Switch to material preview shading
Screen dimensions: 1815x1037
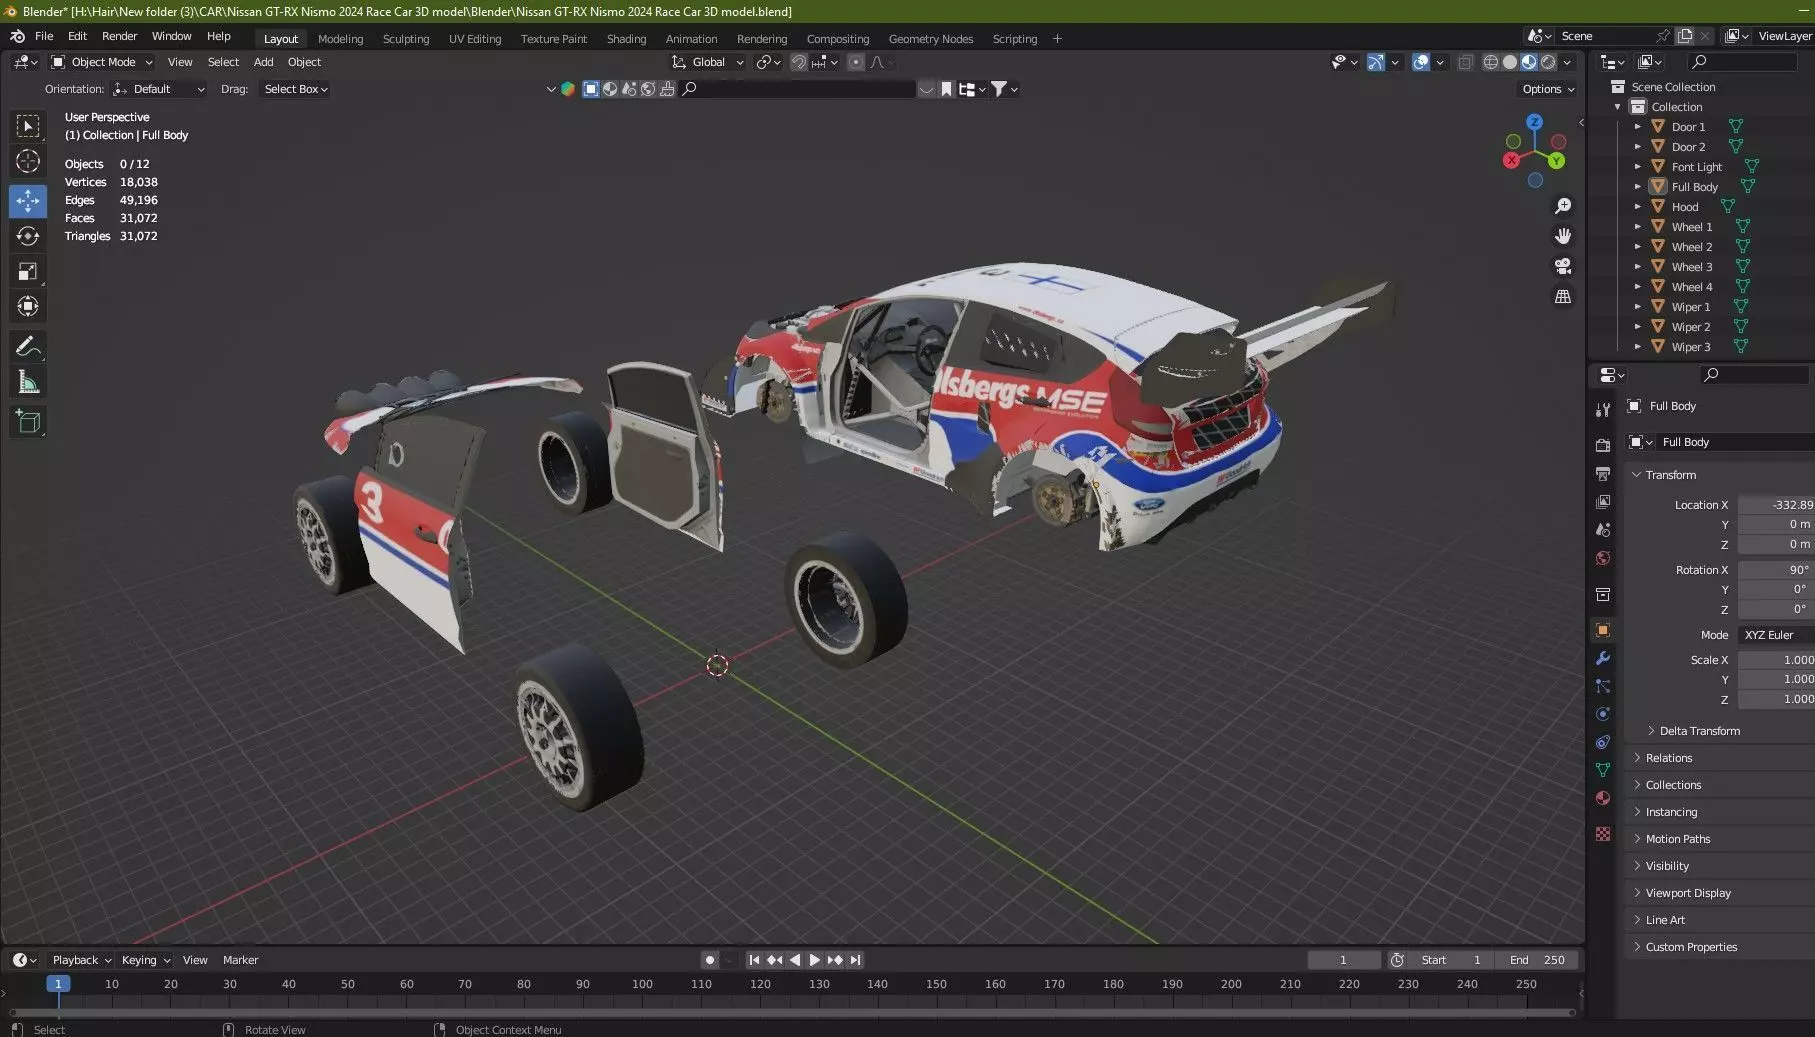click(x=1529, y=62)
